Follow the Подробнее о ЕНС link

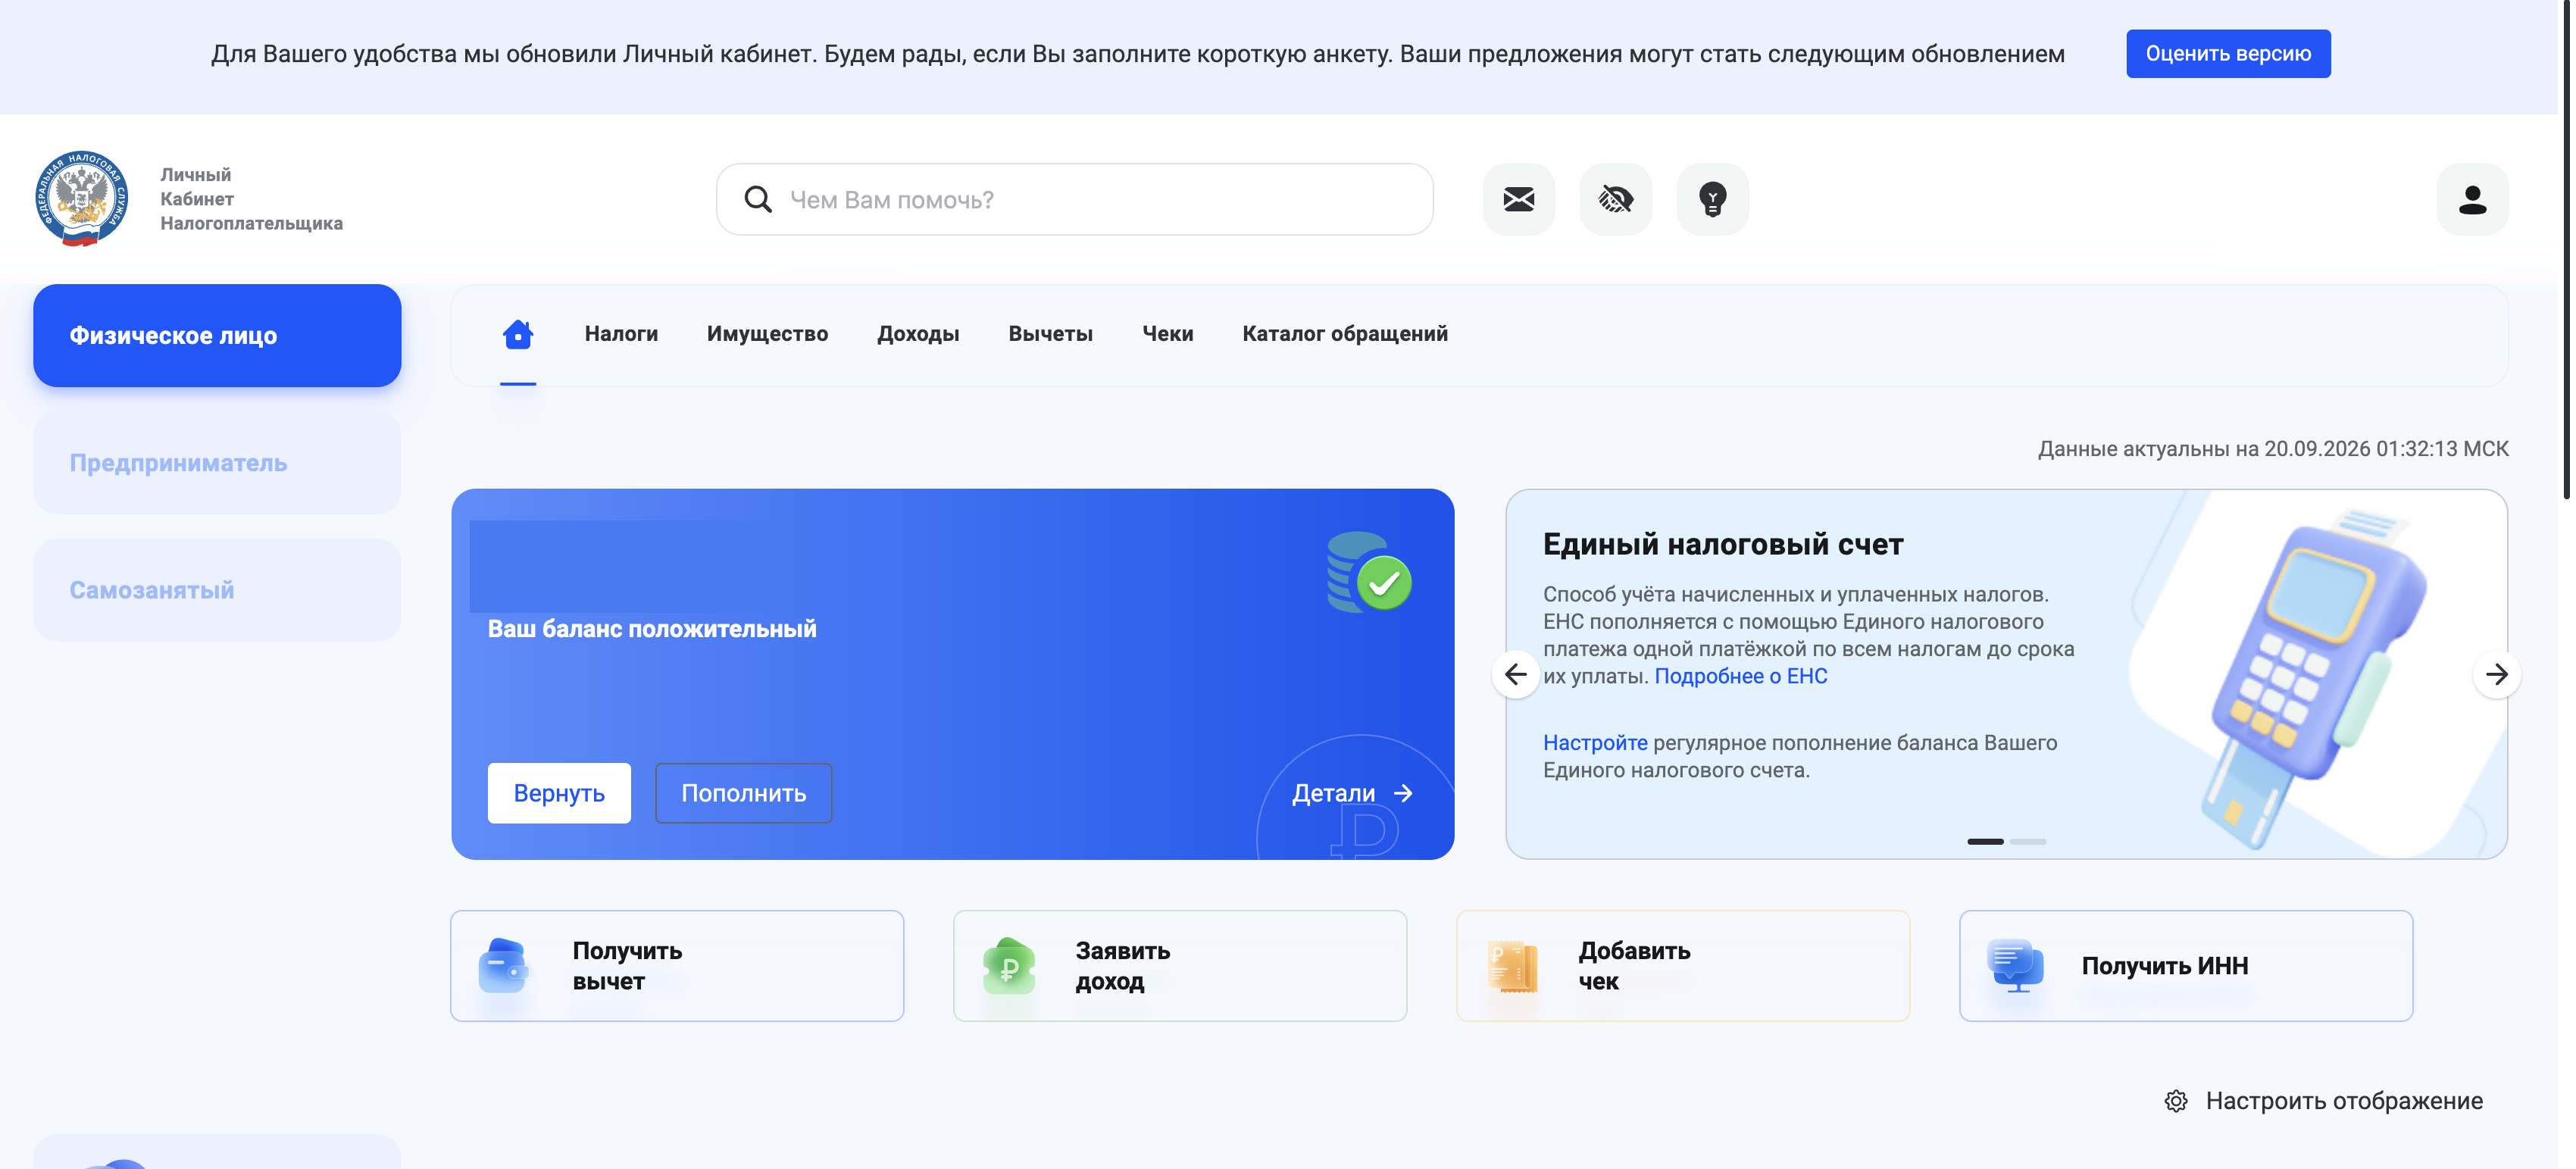1740,676
